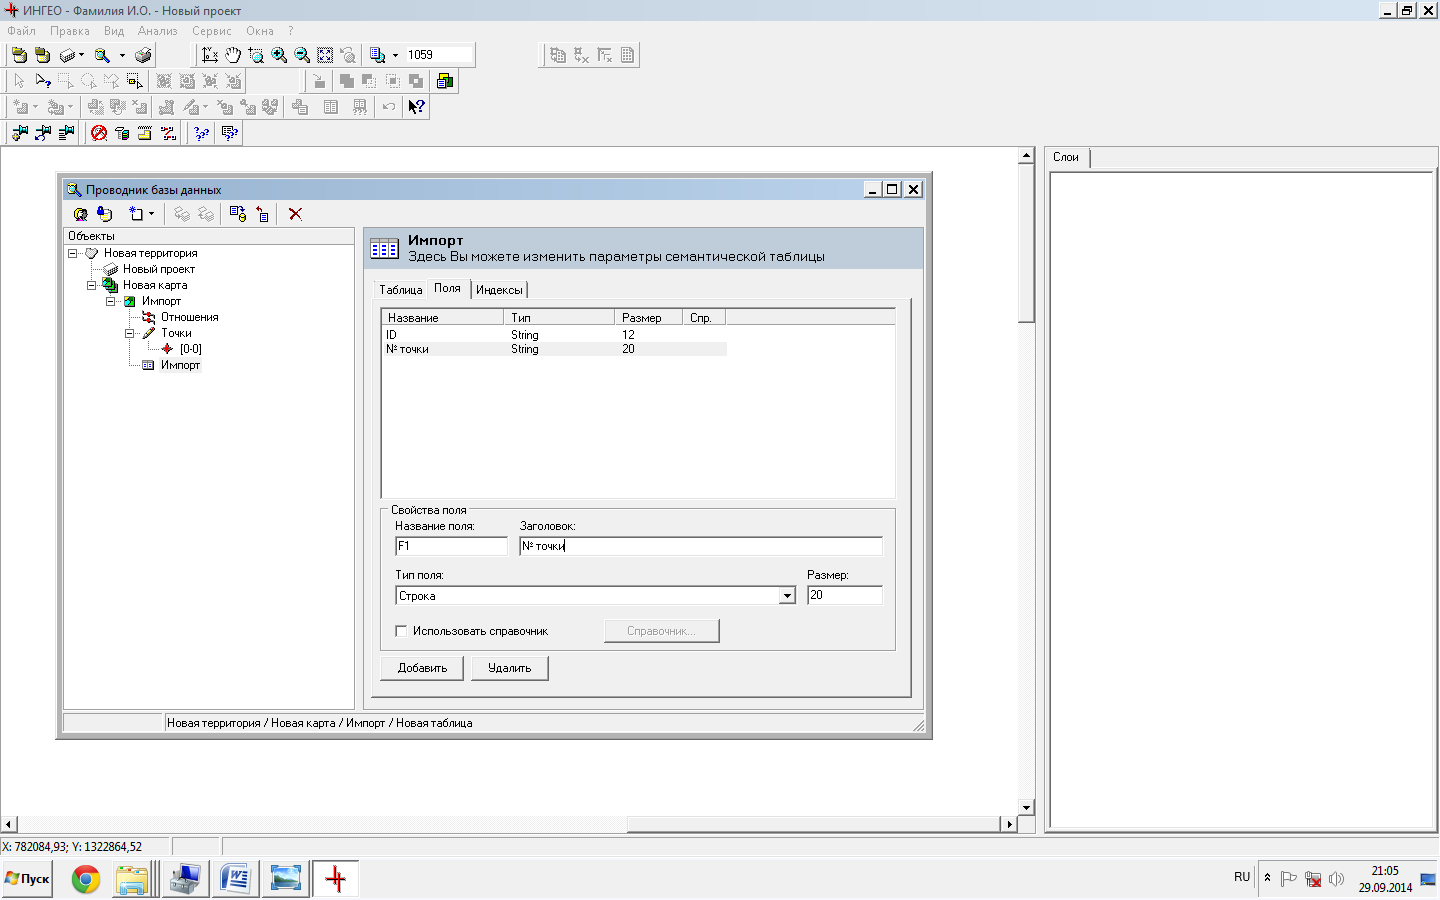Open the Сервис menu

[x=211, y=31]
